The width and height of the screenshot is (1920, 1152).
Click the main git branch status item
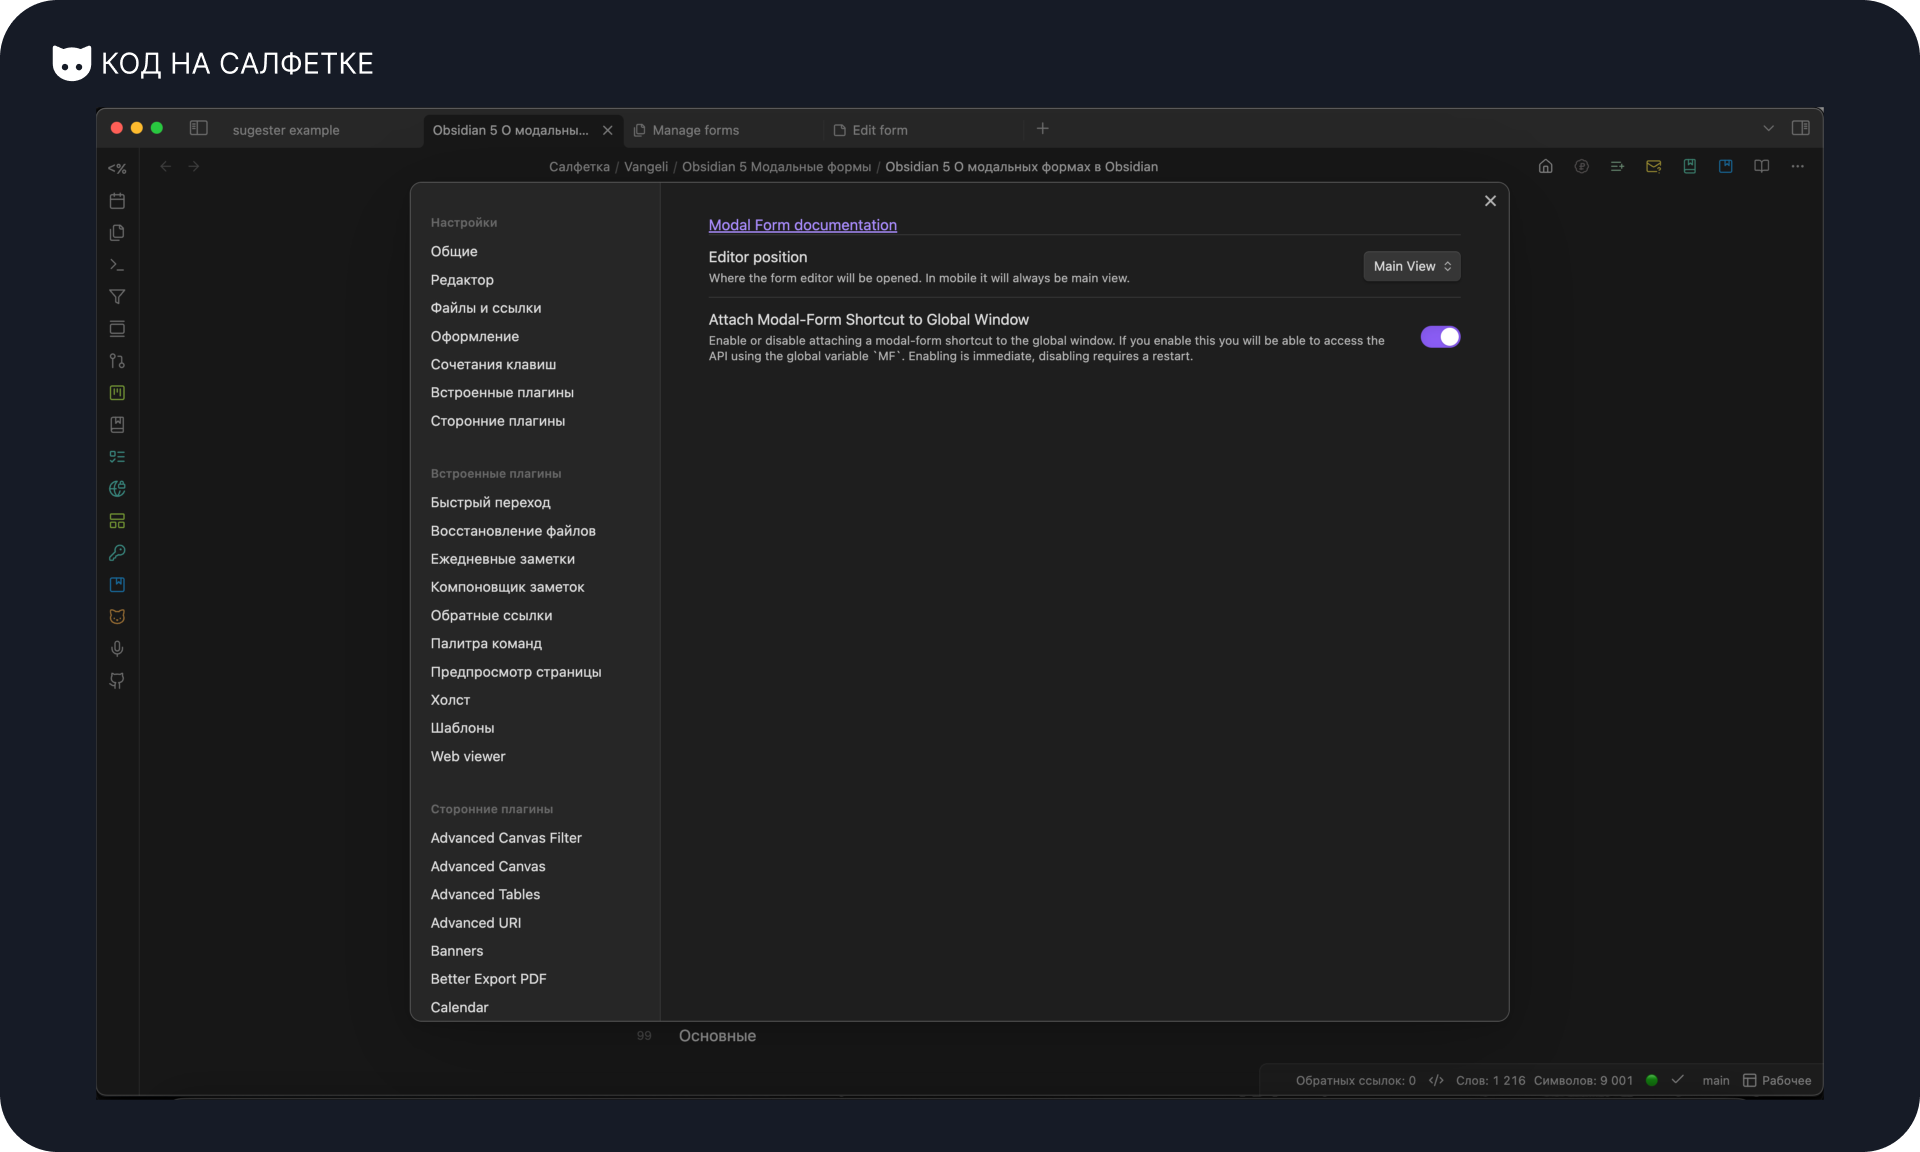[x=1716, y=1080]
